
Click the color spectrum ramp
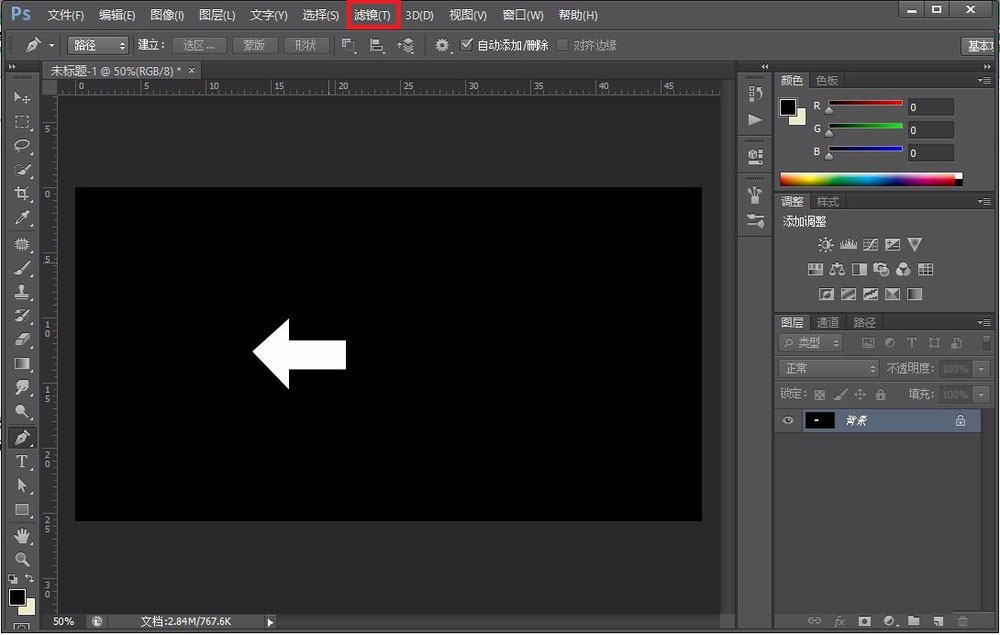(871, 179)
